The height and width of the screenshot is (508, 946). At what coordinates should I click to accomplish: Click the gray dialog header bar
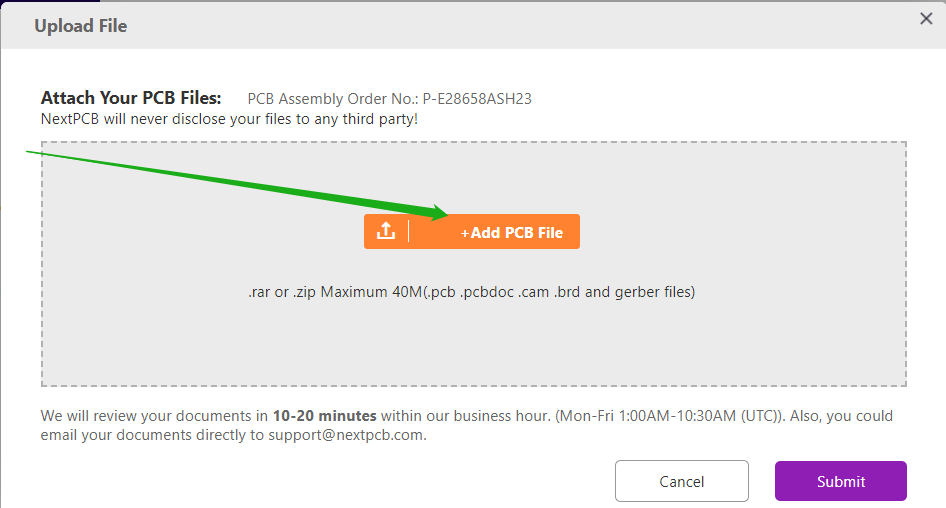tap(500, 26)
